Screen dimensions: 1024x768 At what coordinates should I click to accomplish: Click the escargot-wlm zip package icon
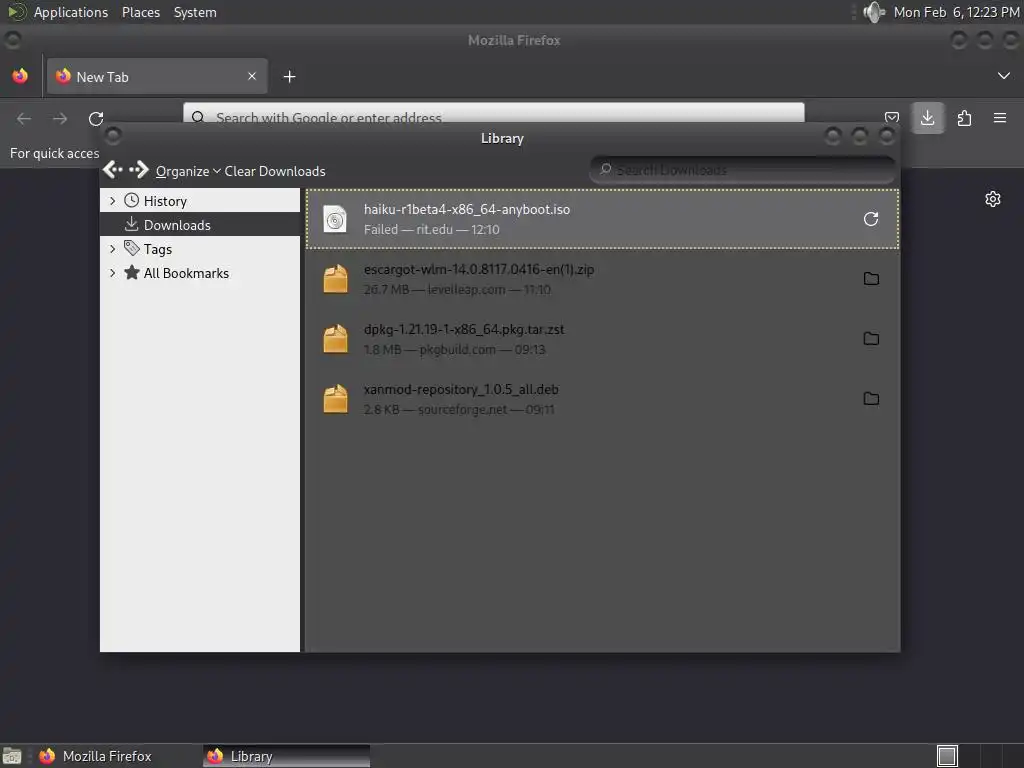point(335,279)
